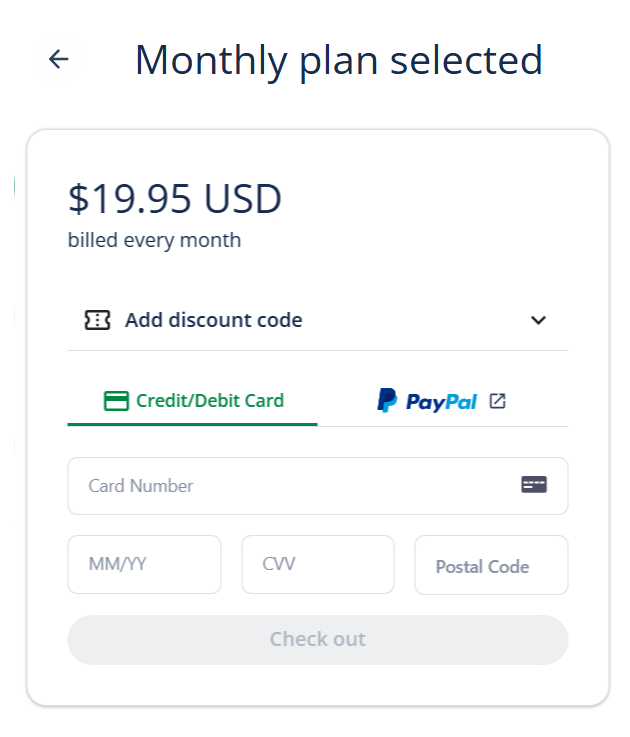630x737 pixels.
Task: Select the PayPal payment tab
Action: pos(442,402)
